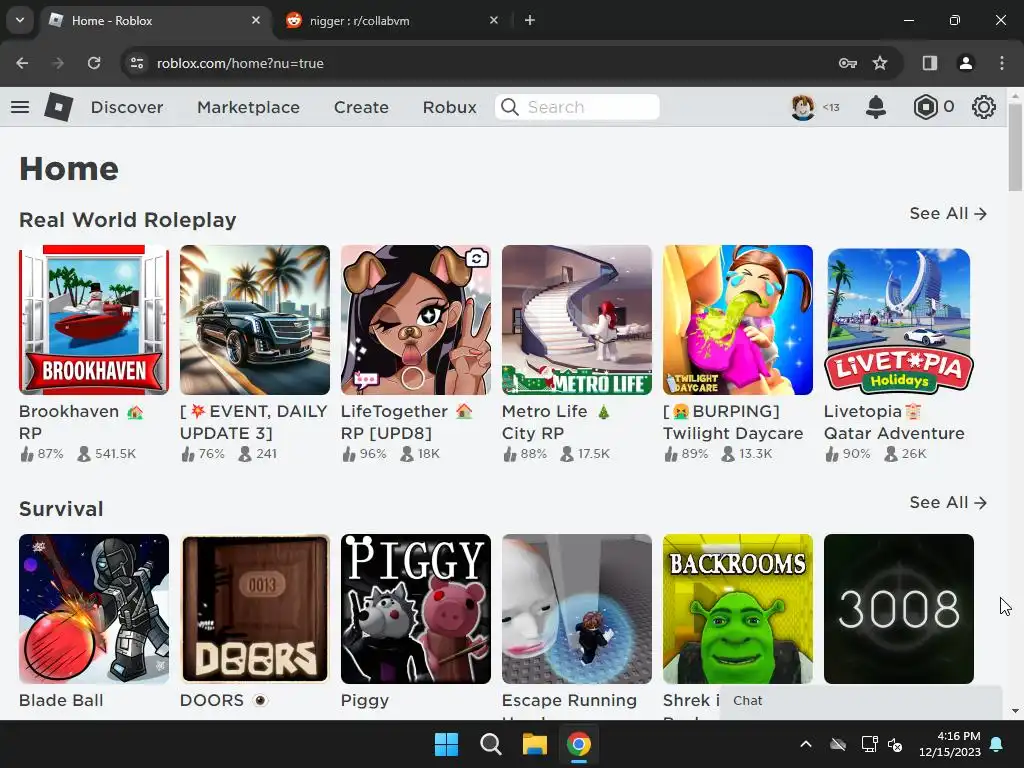Click the Livetopia Qatar Adventure title
Viewport: 1024px width, 768px height.
(894, 422)
